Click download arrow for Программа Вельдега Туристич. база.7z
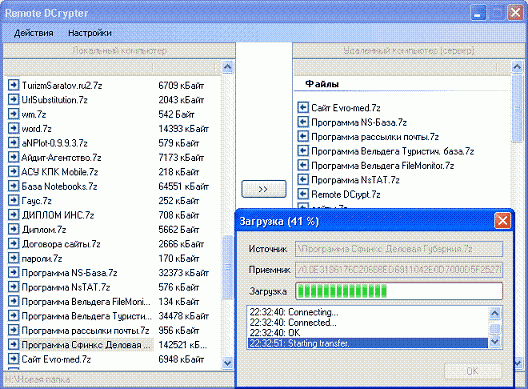This screenshot has width=528, height=389. pyautogui.click(x=303, y=151)
